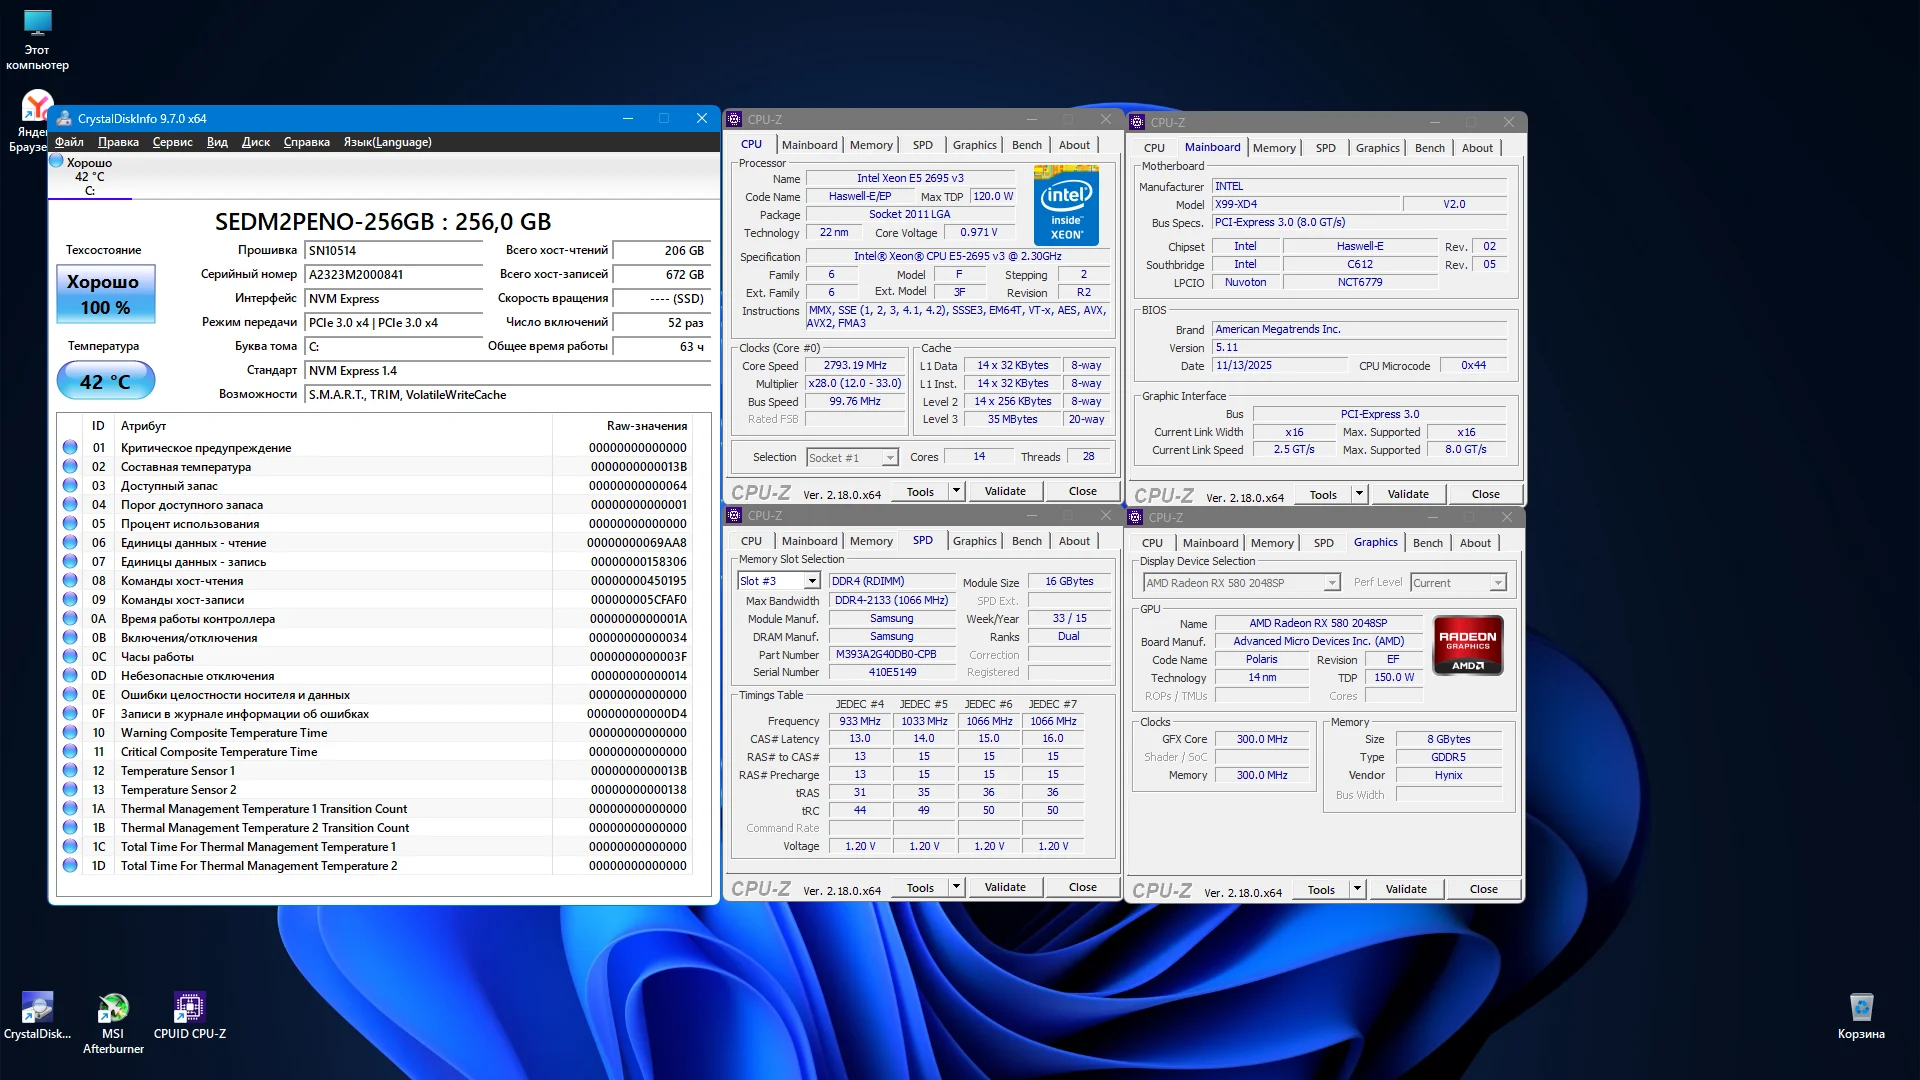Image resolution: width=1920 pixels, height=1080 pixels.
Task: Open Tools dropdown arrow in Mainboard window
Action: 1359,494
